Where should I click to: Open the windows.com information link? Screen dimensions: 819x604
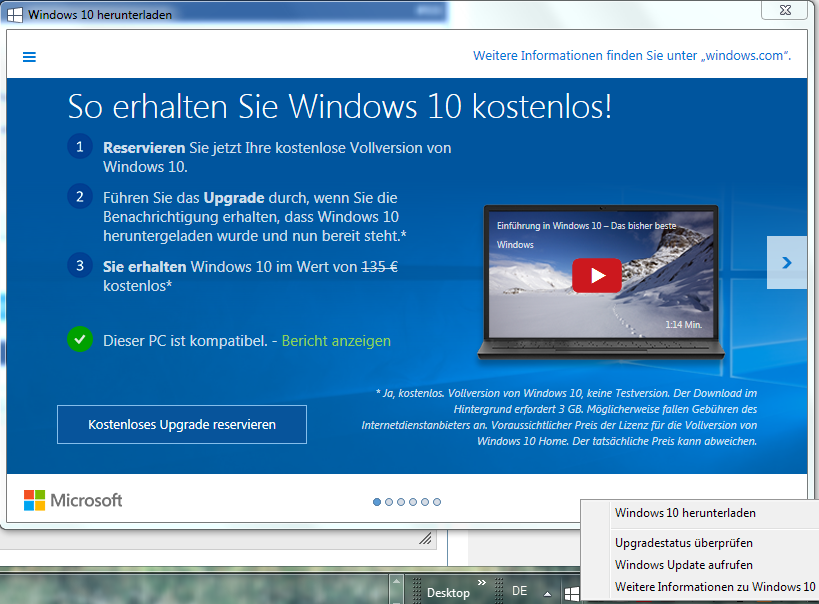[x=631, y=56]
